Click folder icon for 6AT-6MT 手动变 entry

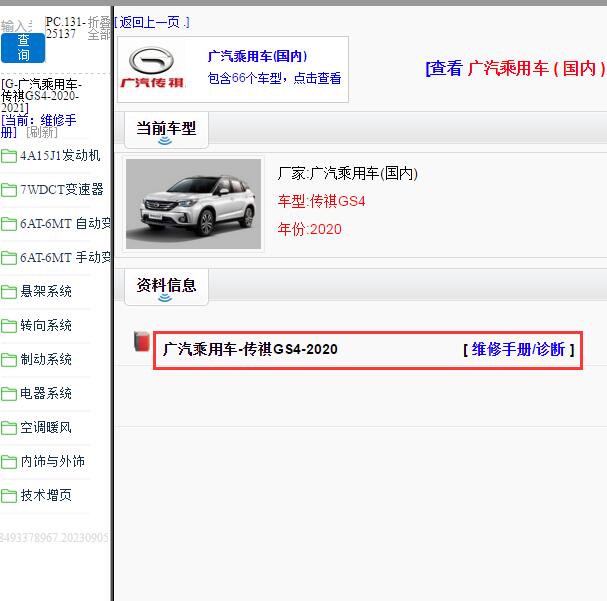coord(9,258)
